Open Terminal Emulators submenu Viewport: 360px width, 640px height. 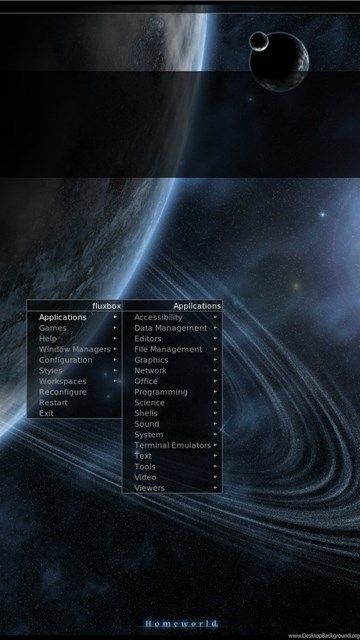click(172, 445)
